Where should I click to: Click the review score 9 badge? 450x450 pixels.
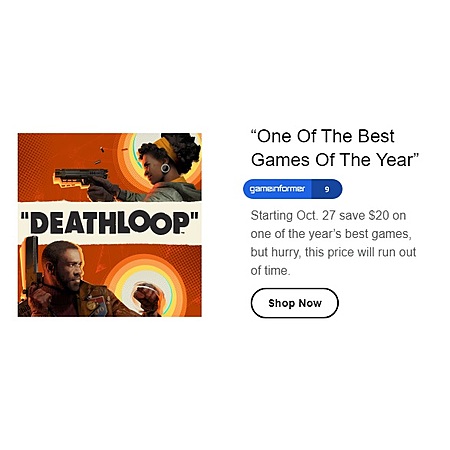[327, 189]
